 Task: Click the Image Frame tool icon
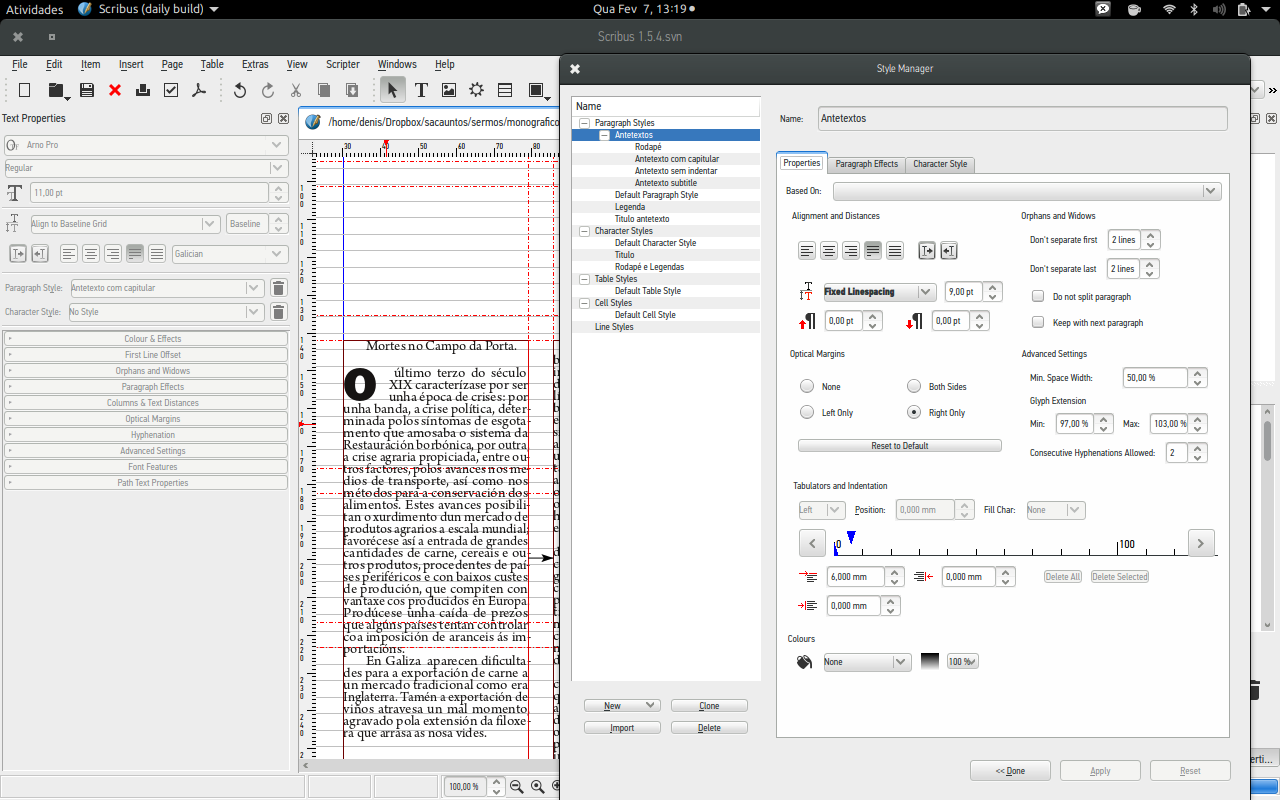449,90
